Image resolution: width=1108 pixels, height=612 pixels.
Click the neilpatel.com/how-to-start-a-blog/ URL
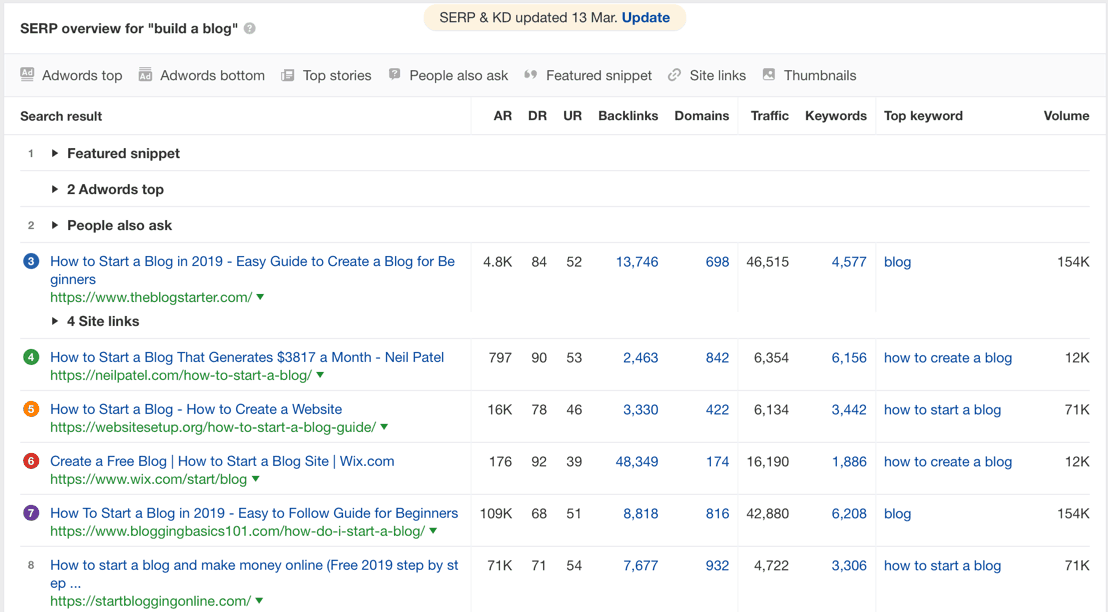[181, 375]
